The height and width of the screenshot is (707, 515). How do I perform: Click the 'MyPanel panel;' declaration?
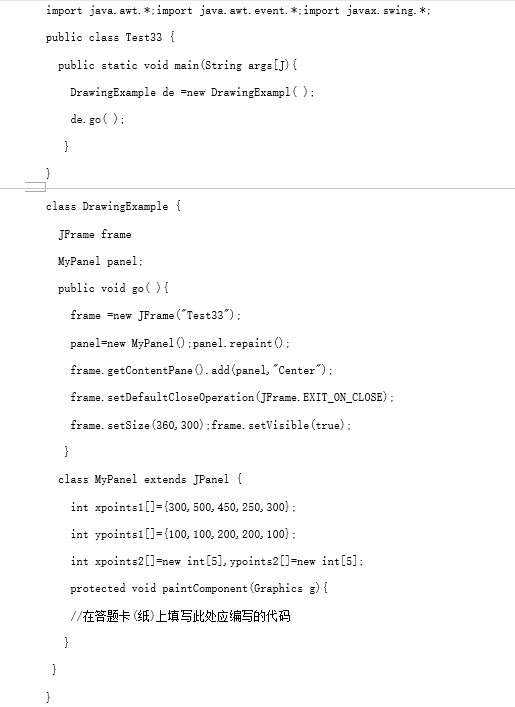(100, 262)
